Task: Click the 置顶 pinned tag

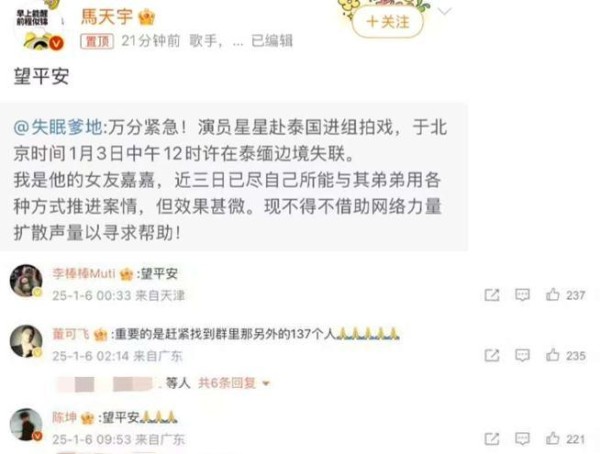Action: click(x=96, y=41)
